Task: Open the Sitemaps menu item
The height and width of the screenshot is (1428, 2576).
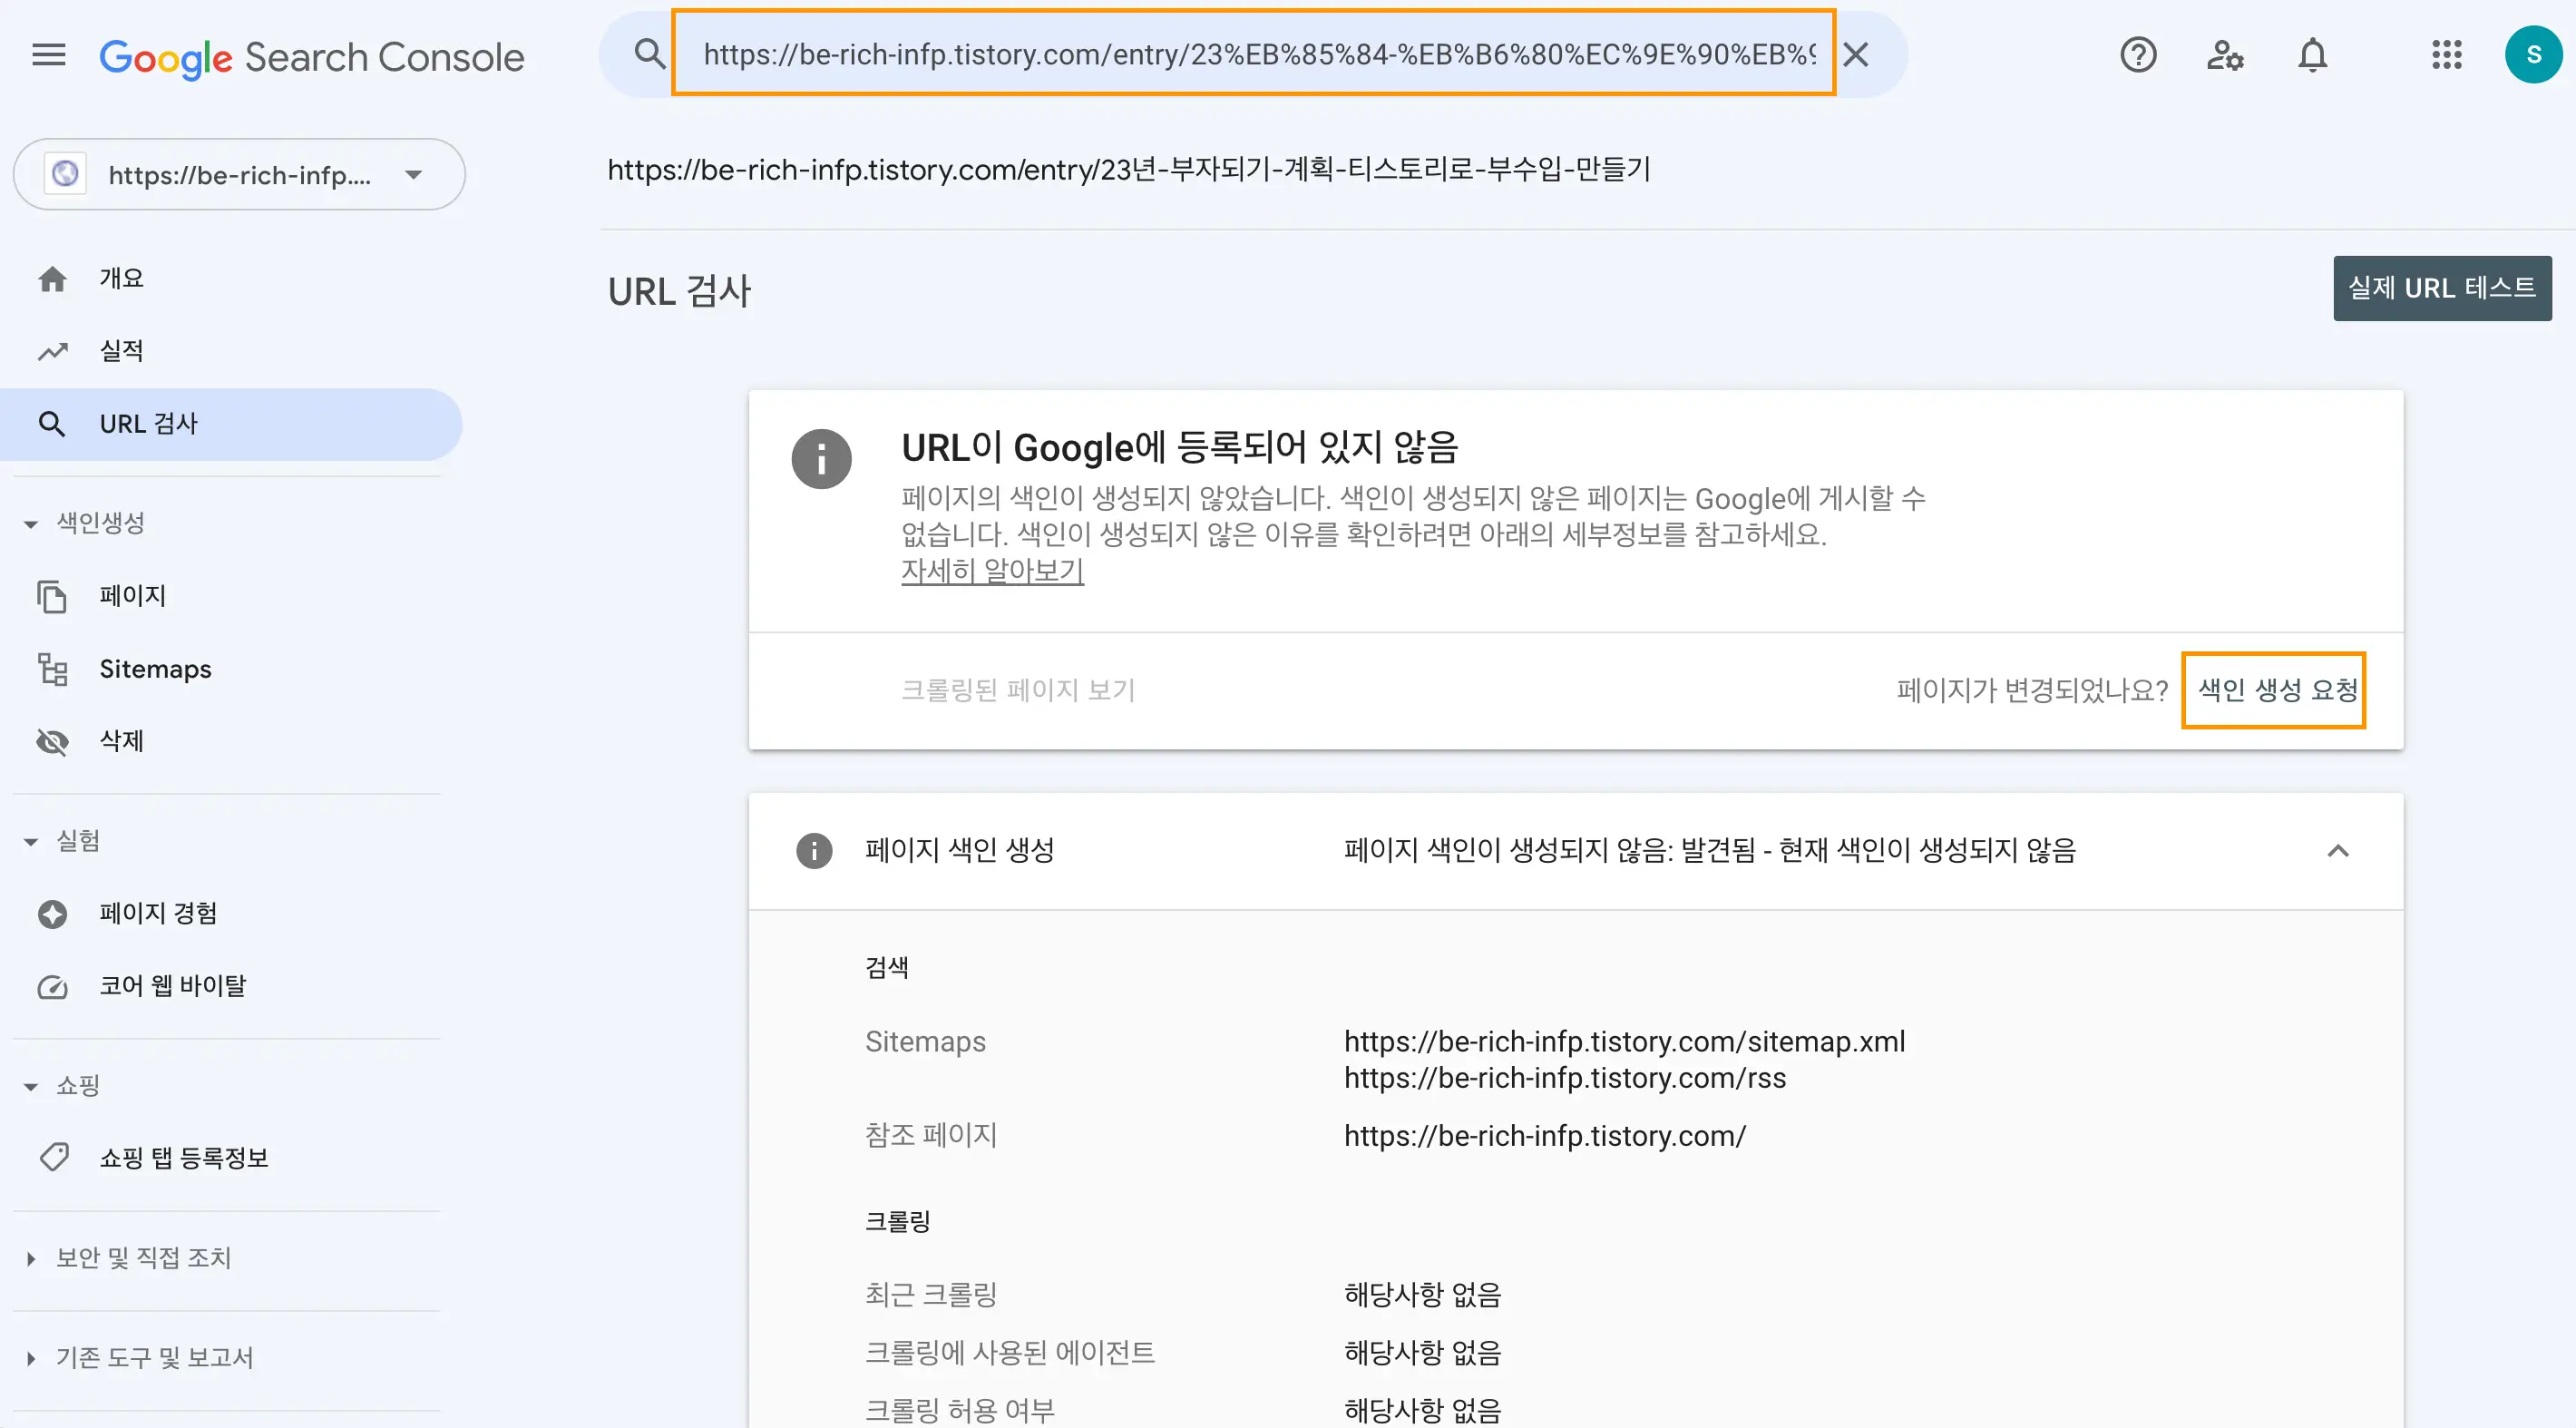Action: [x=230, y=669]
